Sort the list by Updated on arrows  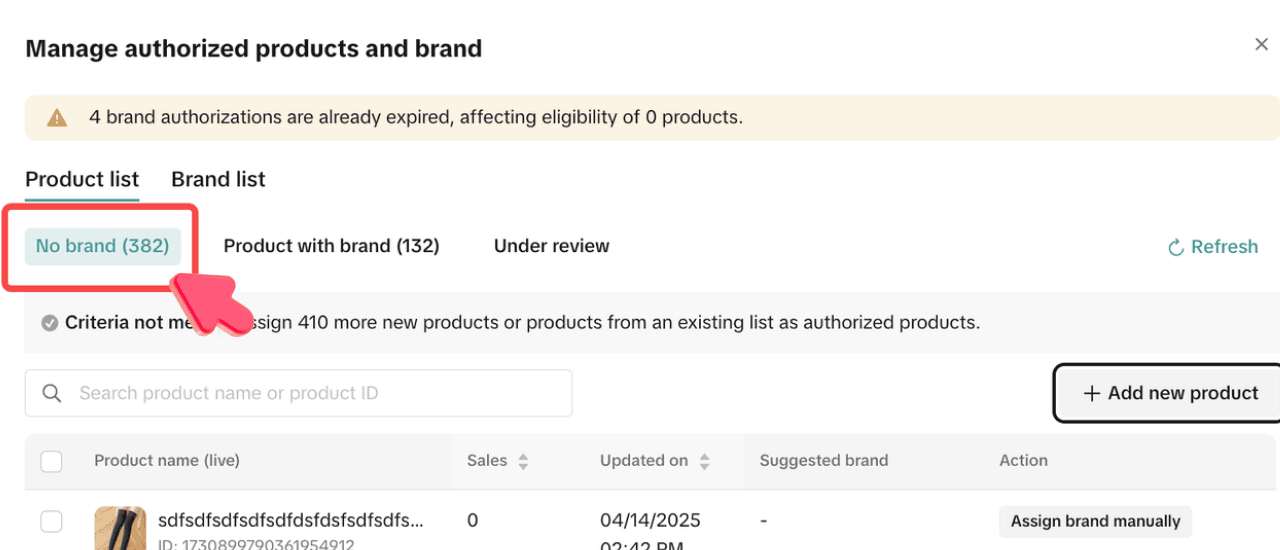pyautogui.click(x=705, y=461)
